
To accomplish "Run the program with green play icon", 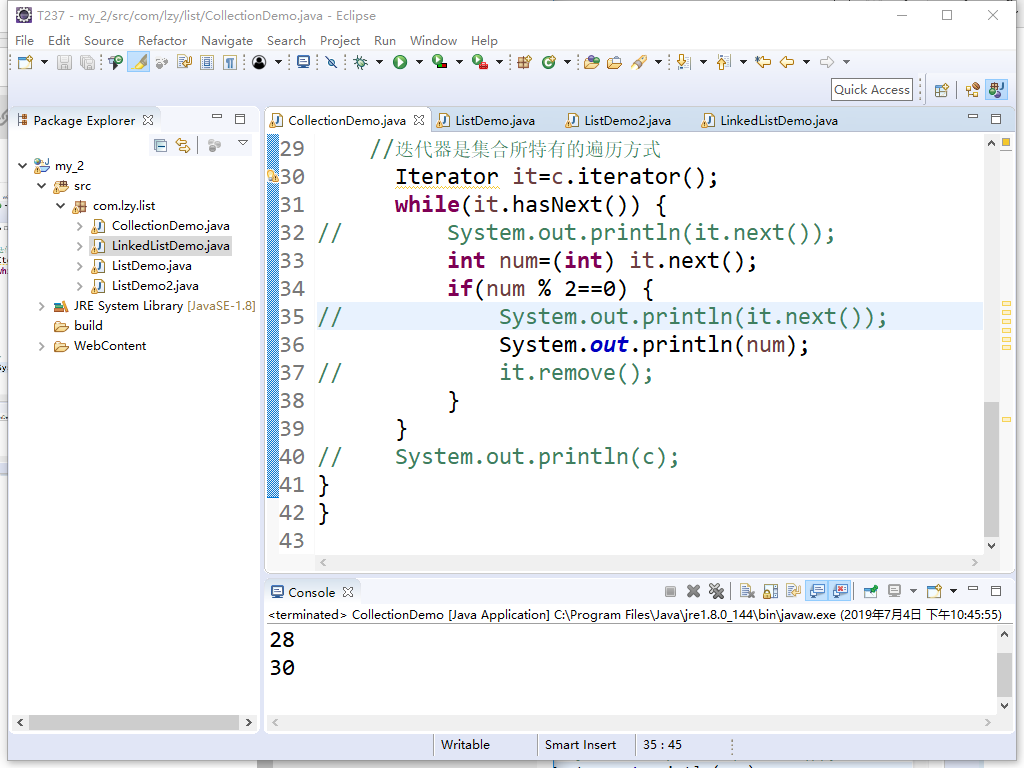I will 400,62.
